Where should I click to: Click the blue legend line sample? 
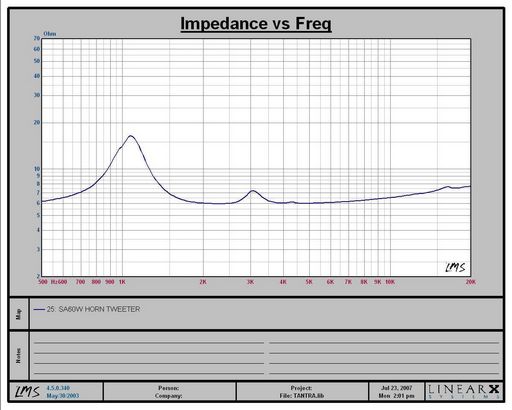[x=39, y=309]
